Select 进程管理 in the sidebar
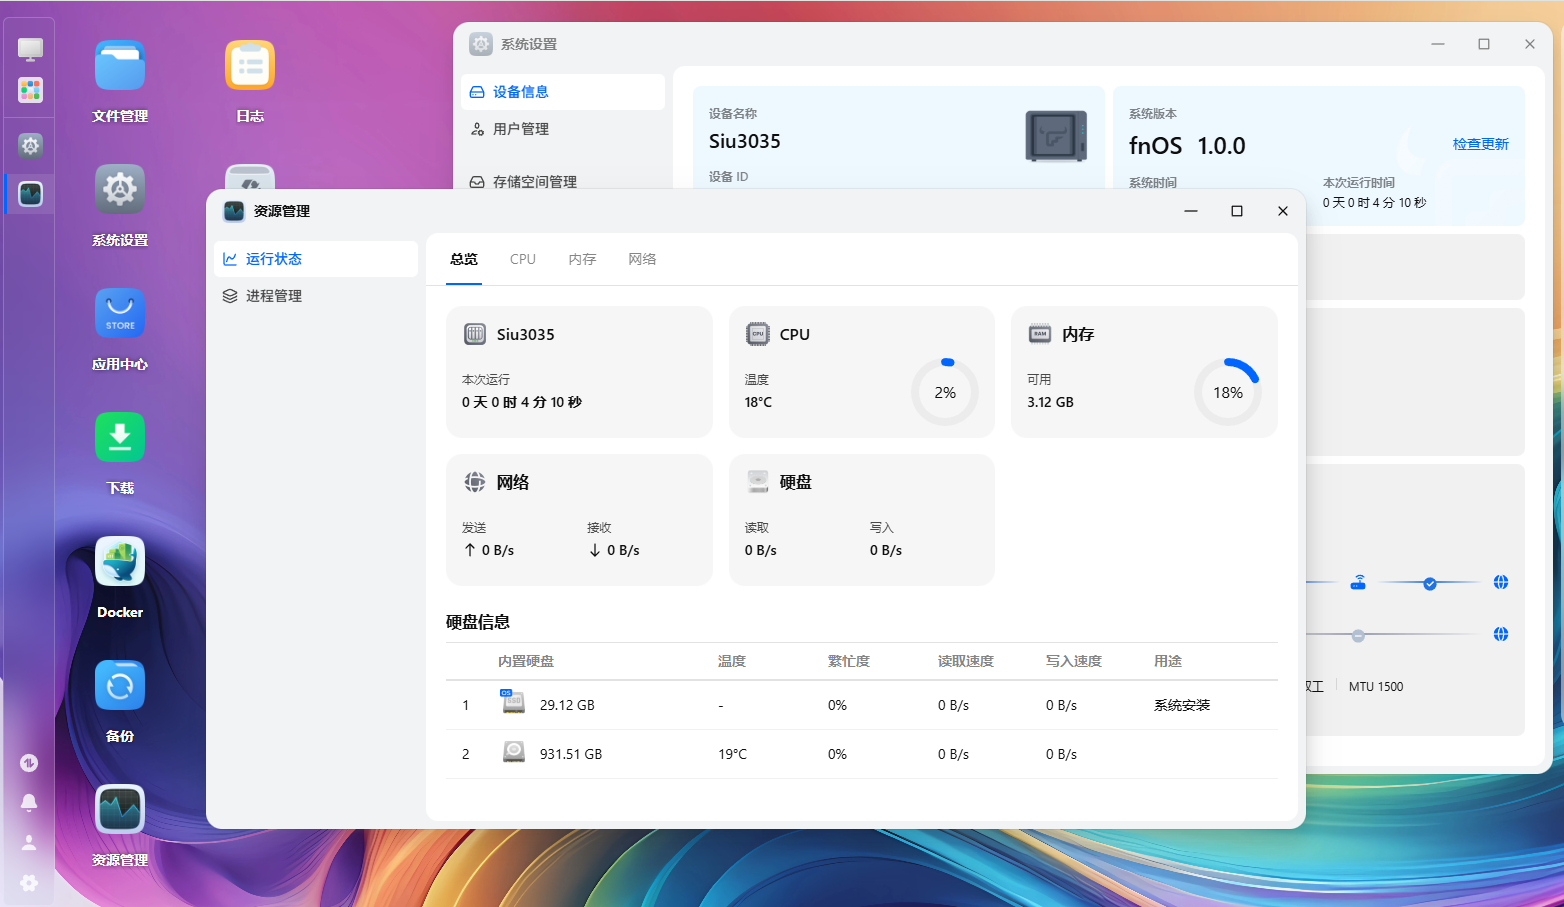The height and width of the screenshot is (907, 1564). click(x=274, y=296)
